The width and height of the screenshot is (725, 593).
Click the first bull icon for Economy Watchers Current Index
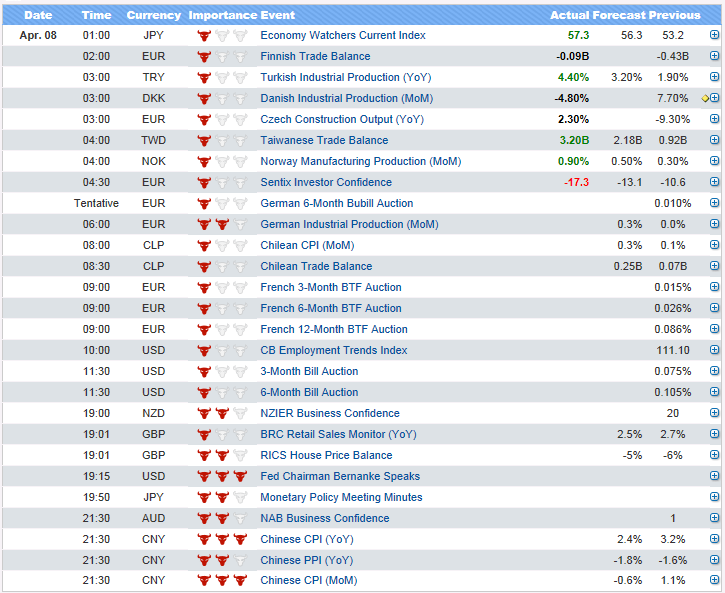(x=204, y=35)
